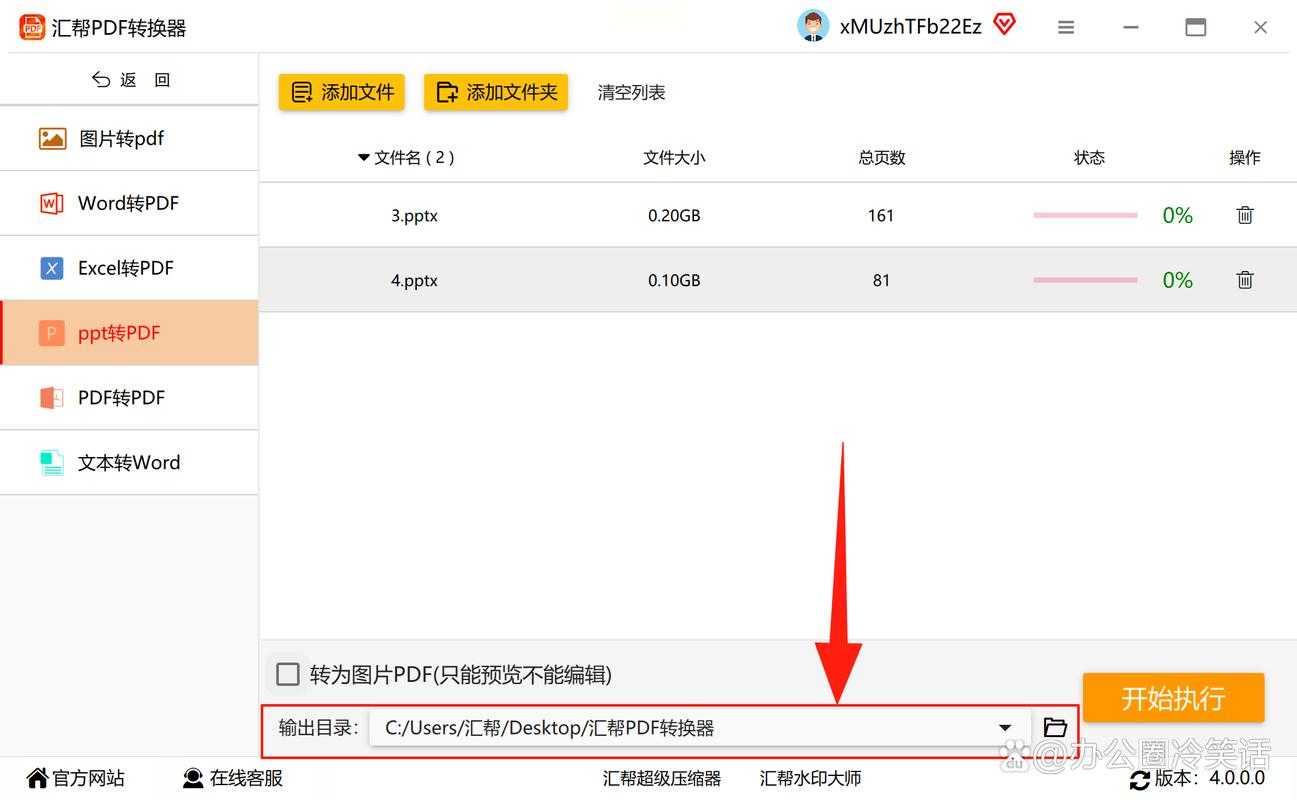The height and width of the screenshot is (800, 1297).
Task: Clear the file list via 清空列表
Action: coord(630,92)
